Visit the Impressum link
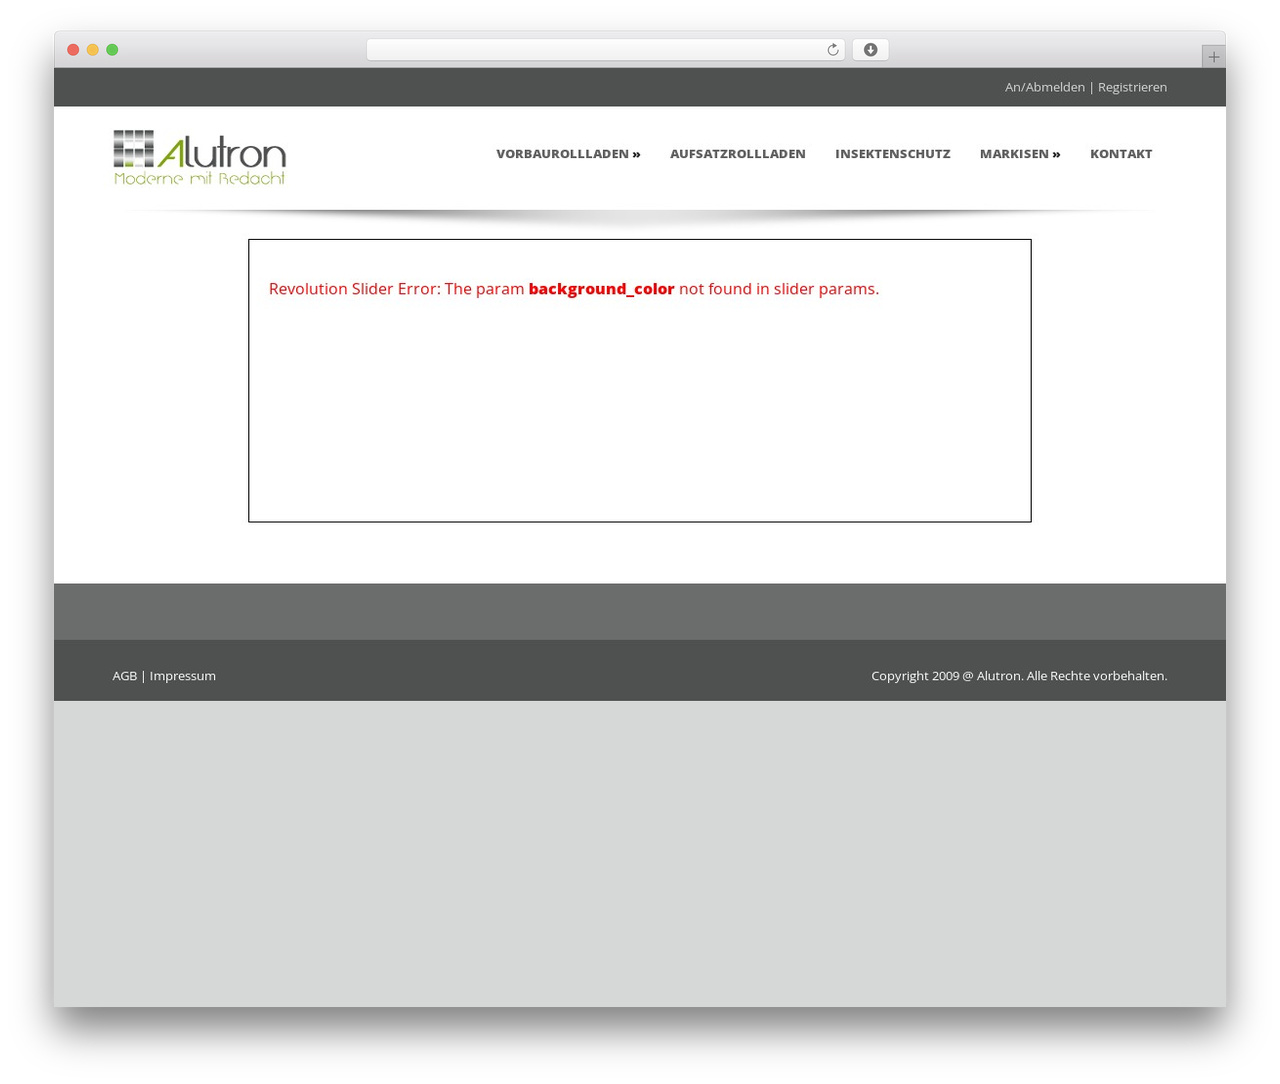This screenshot has width=1280, height=1084. (x=183, y=676)
